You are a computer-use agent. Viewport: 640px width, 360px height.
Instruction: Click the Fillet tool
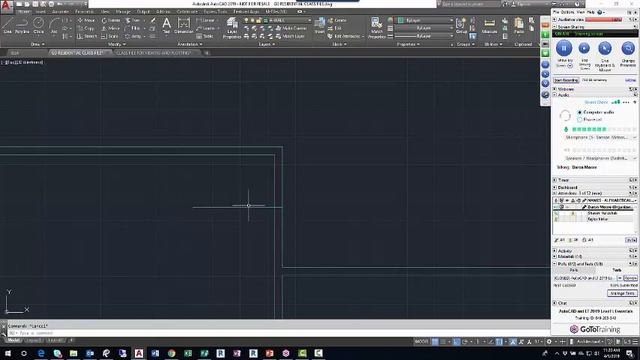click(x=133, y=28)
